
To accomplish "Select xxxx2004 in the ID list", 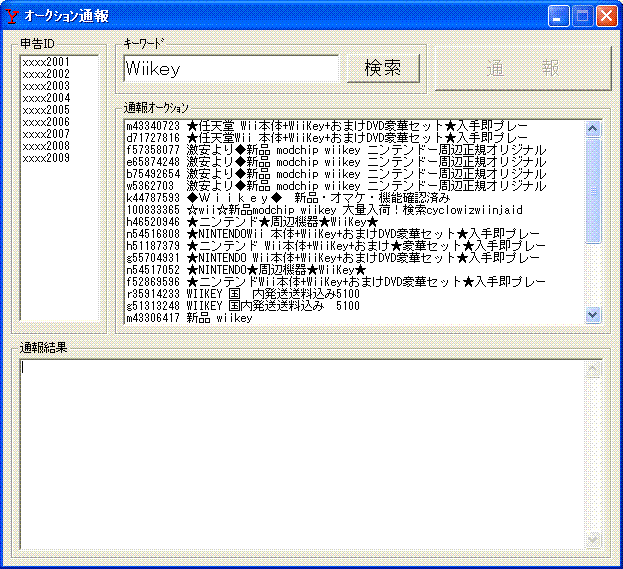I will point(59,98).
